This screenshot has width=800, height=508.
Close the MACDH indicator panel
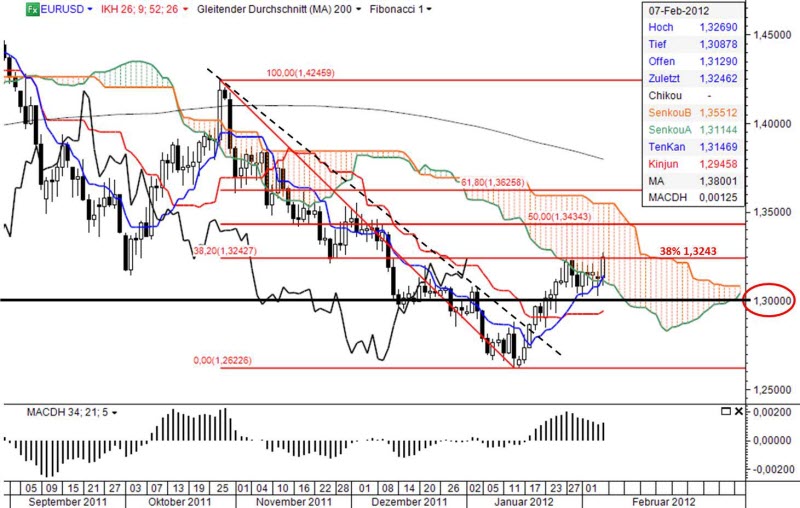coord(738,411)
